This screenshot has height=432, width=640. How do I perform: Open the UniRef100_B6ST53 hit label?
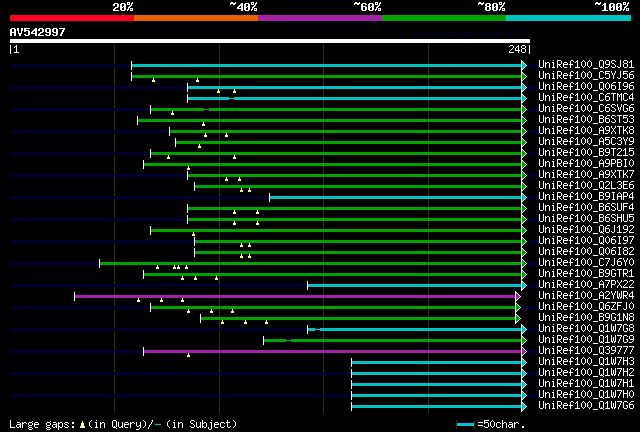(586, 120)
